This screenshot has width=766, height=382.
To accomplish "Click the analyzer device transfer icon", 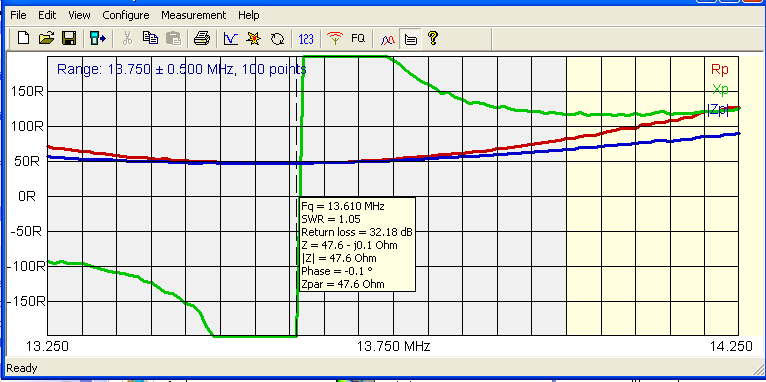I will click(x=97, y=38).
